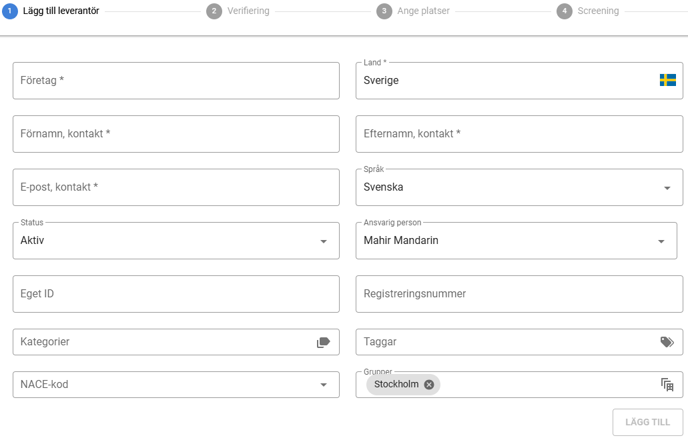Click into the Registreringsnummer field

pos(518,294)
